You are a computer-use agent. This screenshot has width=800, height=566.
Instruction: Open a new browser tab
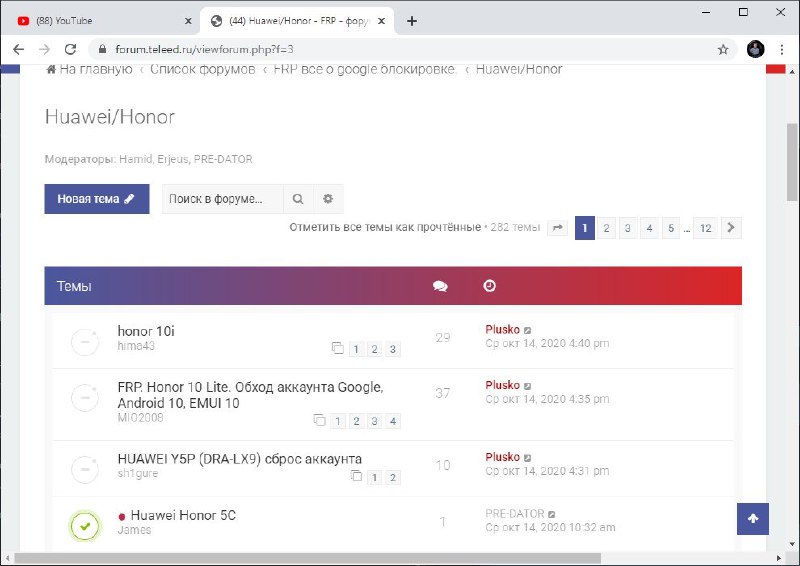pyautogui.click(x=412, y=21)
